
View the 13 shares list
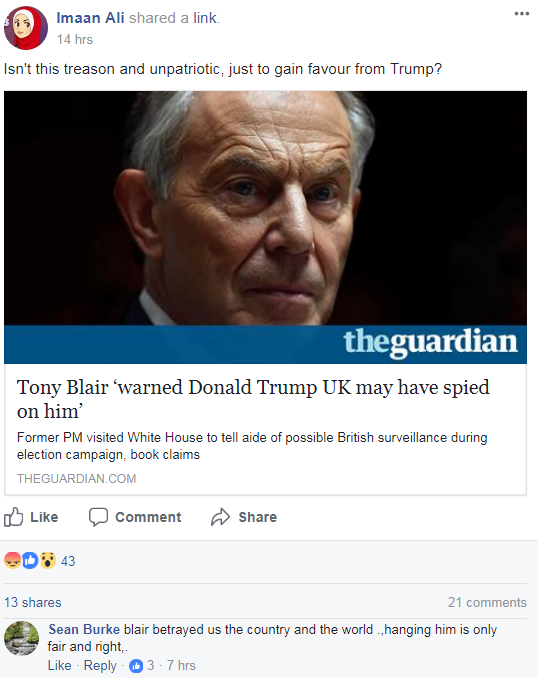33,602
